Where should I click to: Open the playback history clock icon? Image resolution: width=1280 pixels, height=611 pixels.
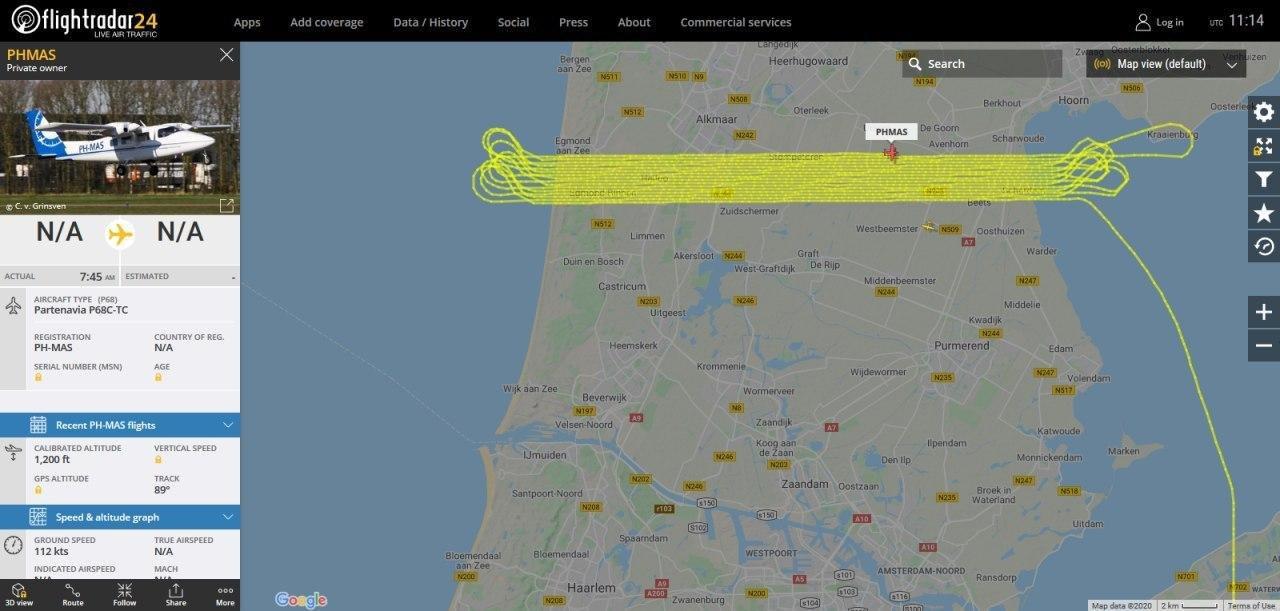click(x=1264, y=246)
